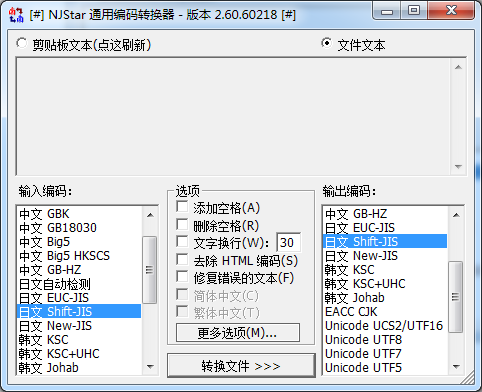
Task: Click output encoding list scroll up arrow
Action: (456, 215)
